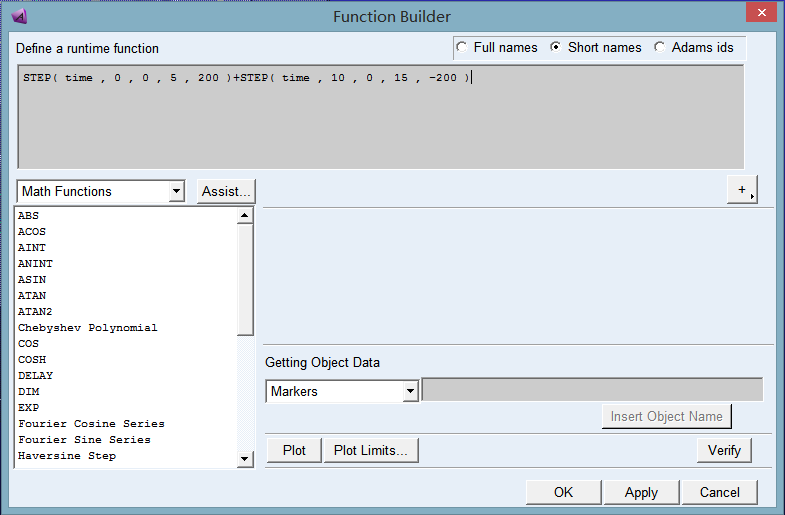The width and height of the screenshot is (785, 515).
Task: Select ACOS in the function list
Action: pyautogui.click(x=32, y=231)
